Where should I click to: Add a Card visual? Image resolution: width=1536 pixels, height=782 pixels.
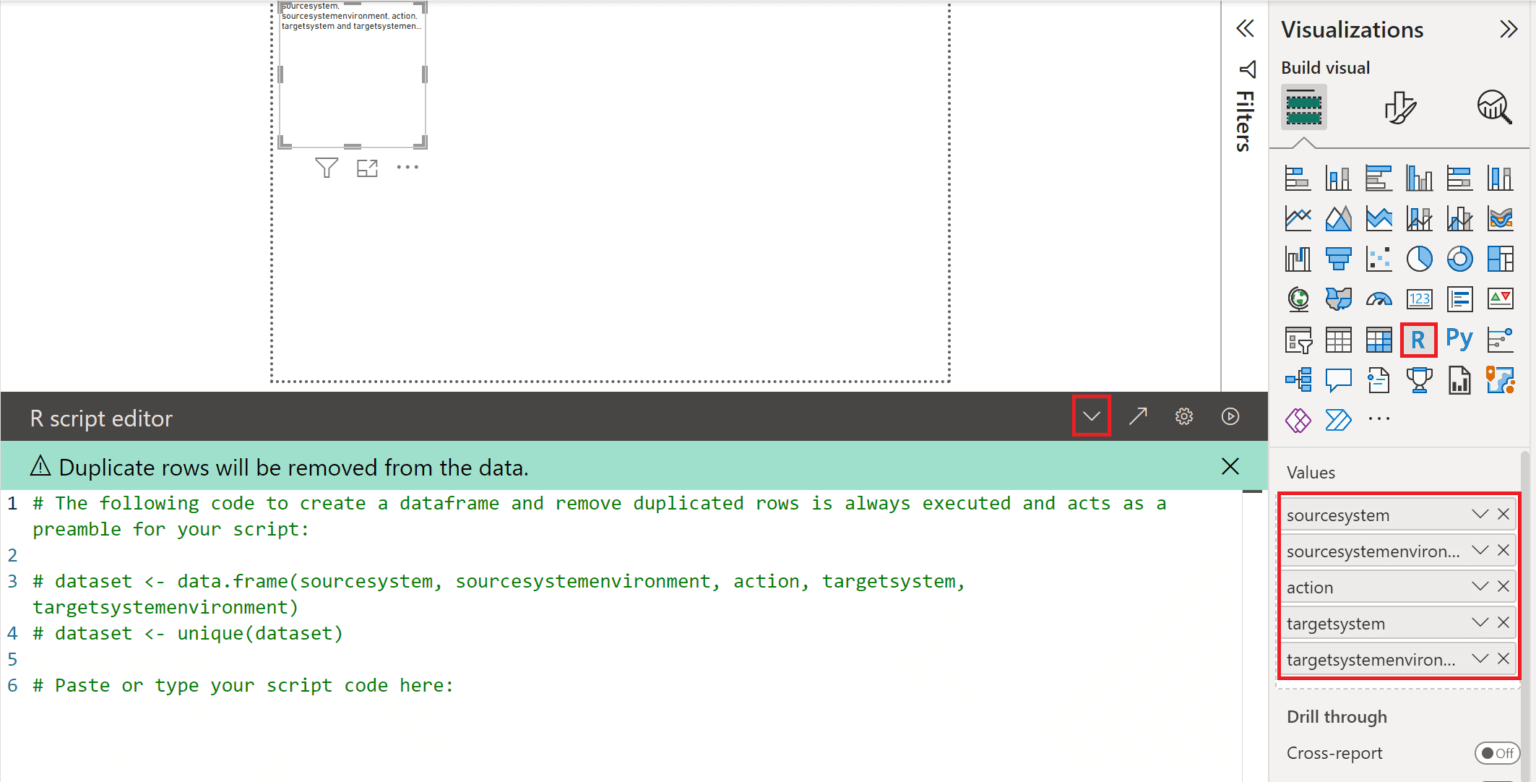(x=1419, y=298)
